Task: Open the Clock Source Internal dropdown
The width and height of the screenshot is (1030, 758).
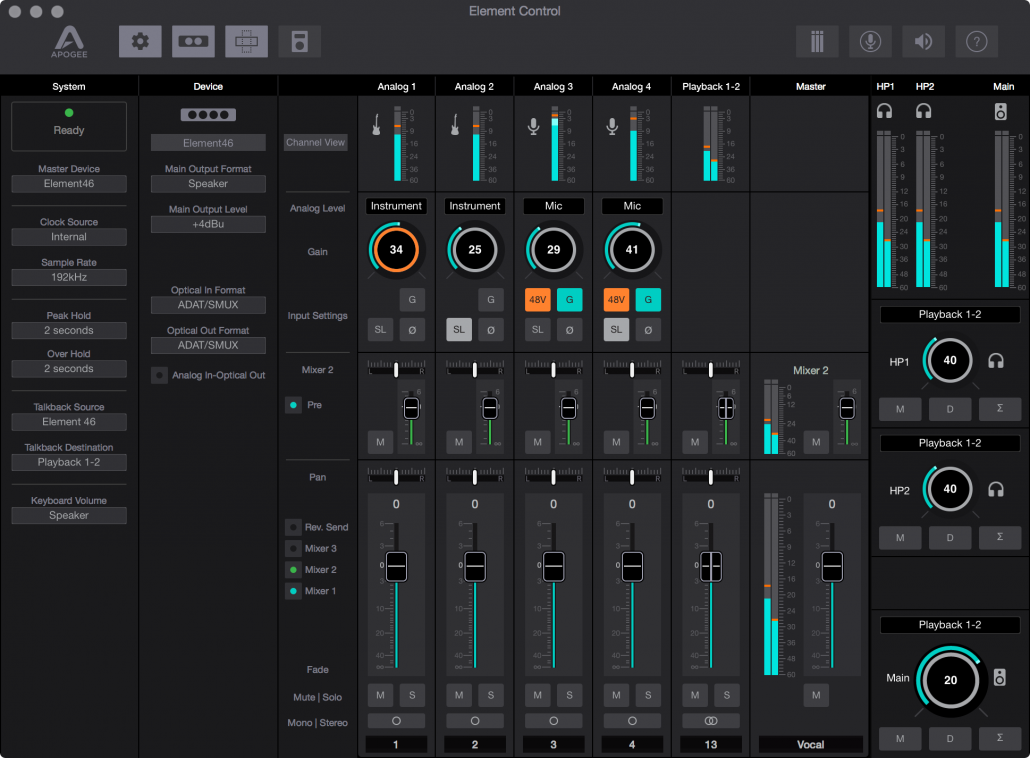Action: (69, 237)
